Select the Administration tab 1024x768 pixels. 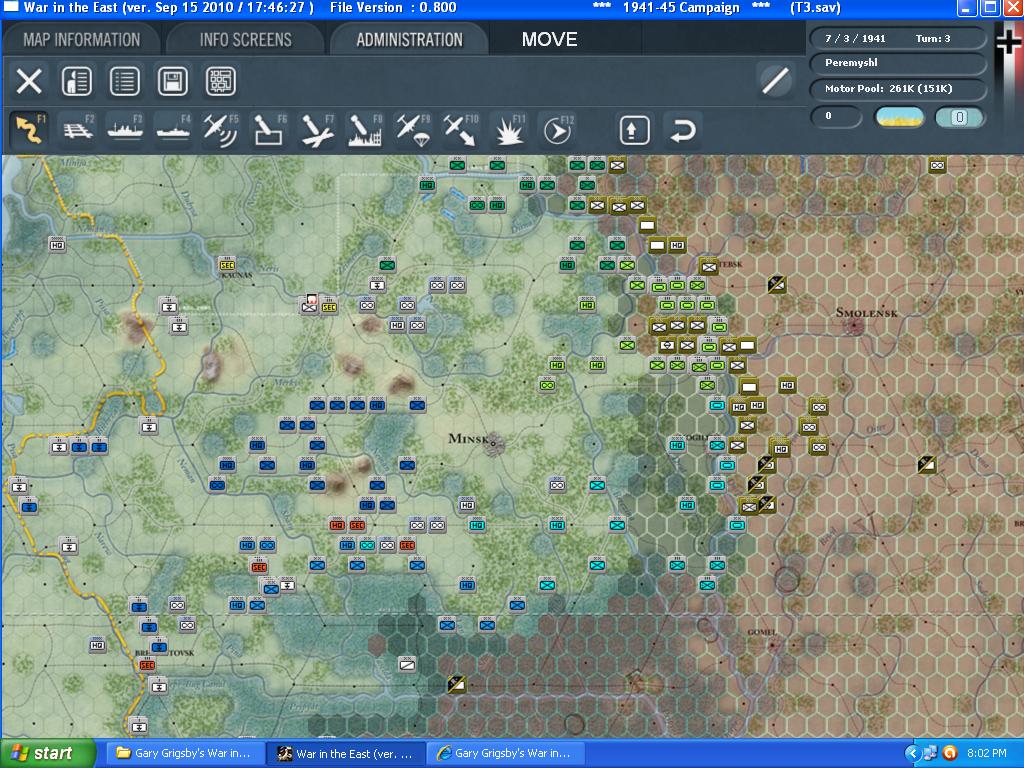pos(409,39)
